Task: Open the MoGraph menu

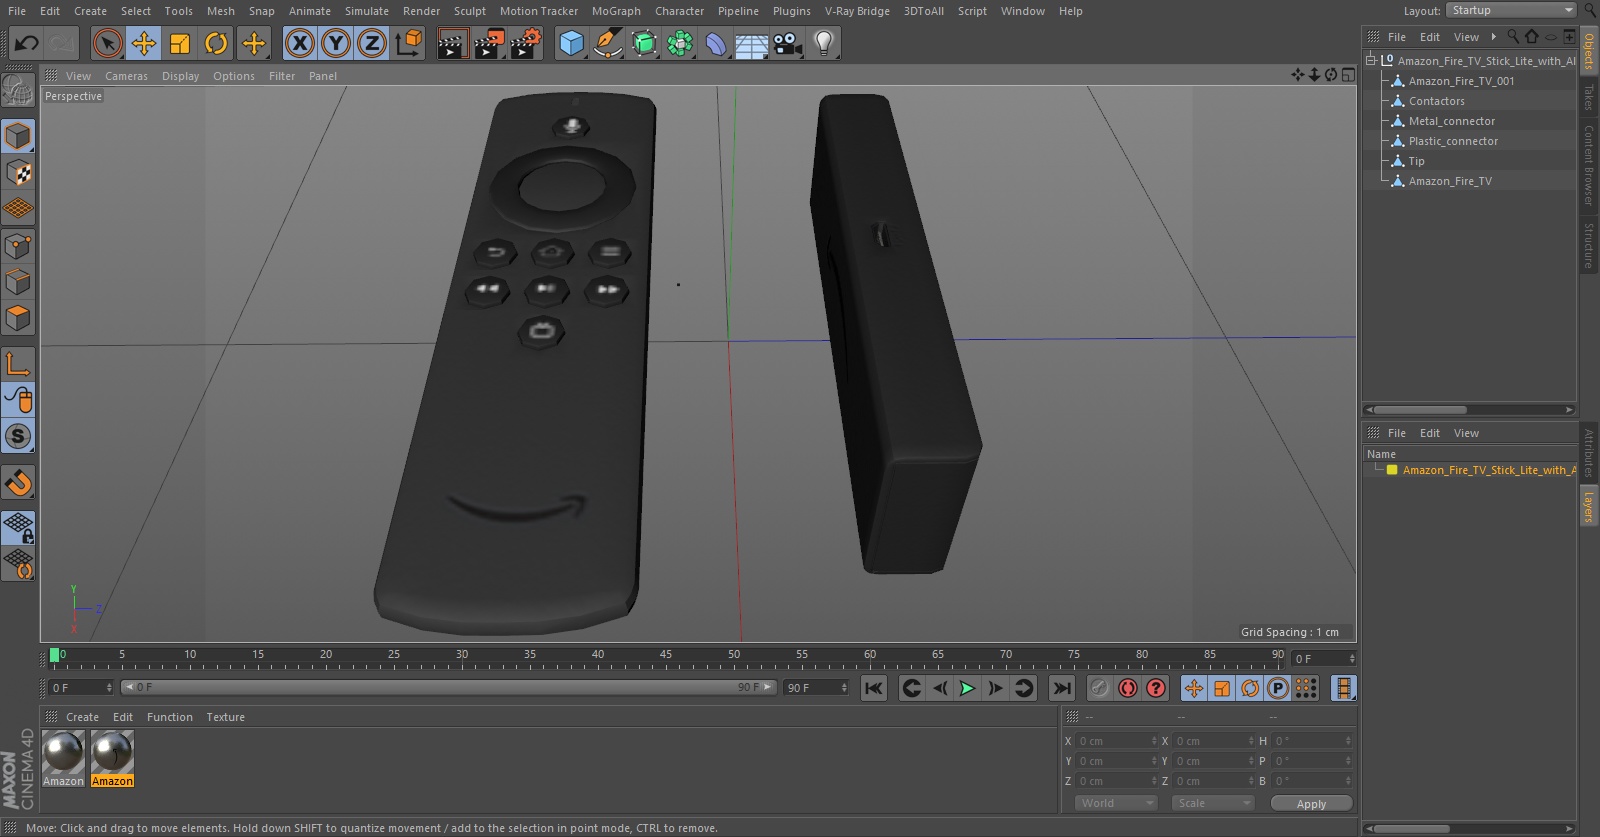Action: tap(616, 11)
